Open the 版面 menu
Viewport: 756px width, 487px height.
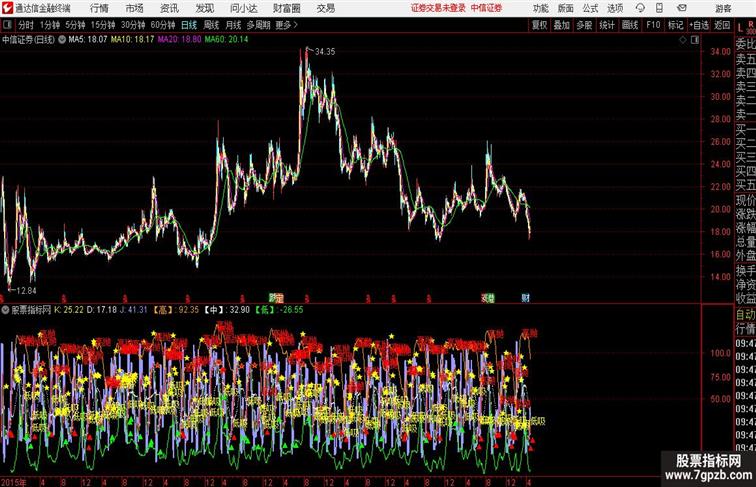[565, 8]
